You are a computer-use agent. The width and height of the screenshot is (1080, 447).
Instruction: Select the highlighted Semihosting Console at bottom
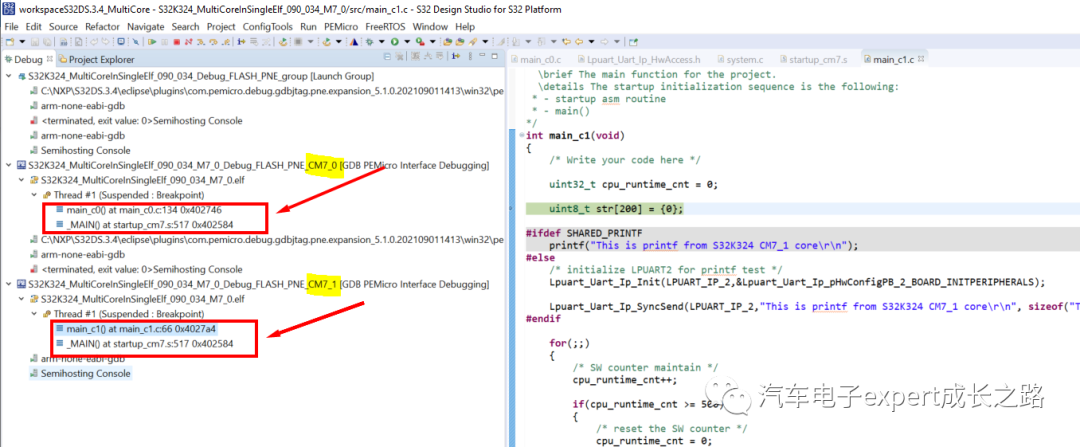[80, 373]
